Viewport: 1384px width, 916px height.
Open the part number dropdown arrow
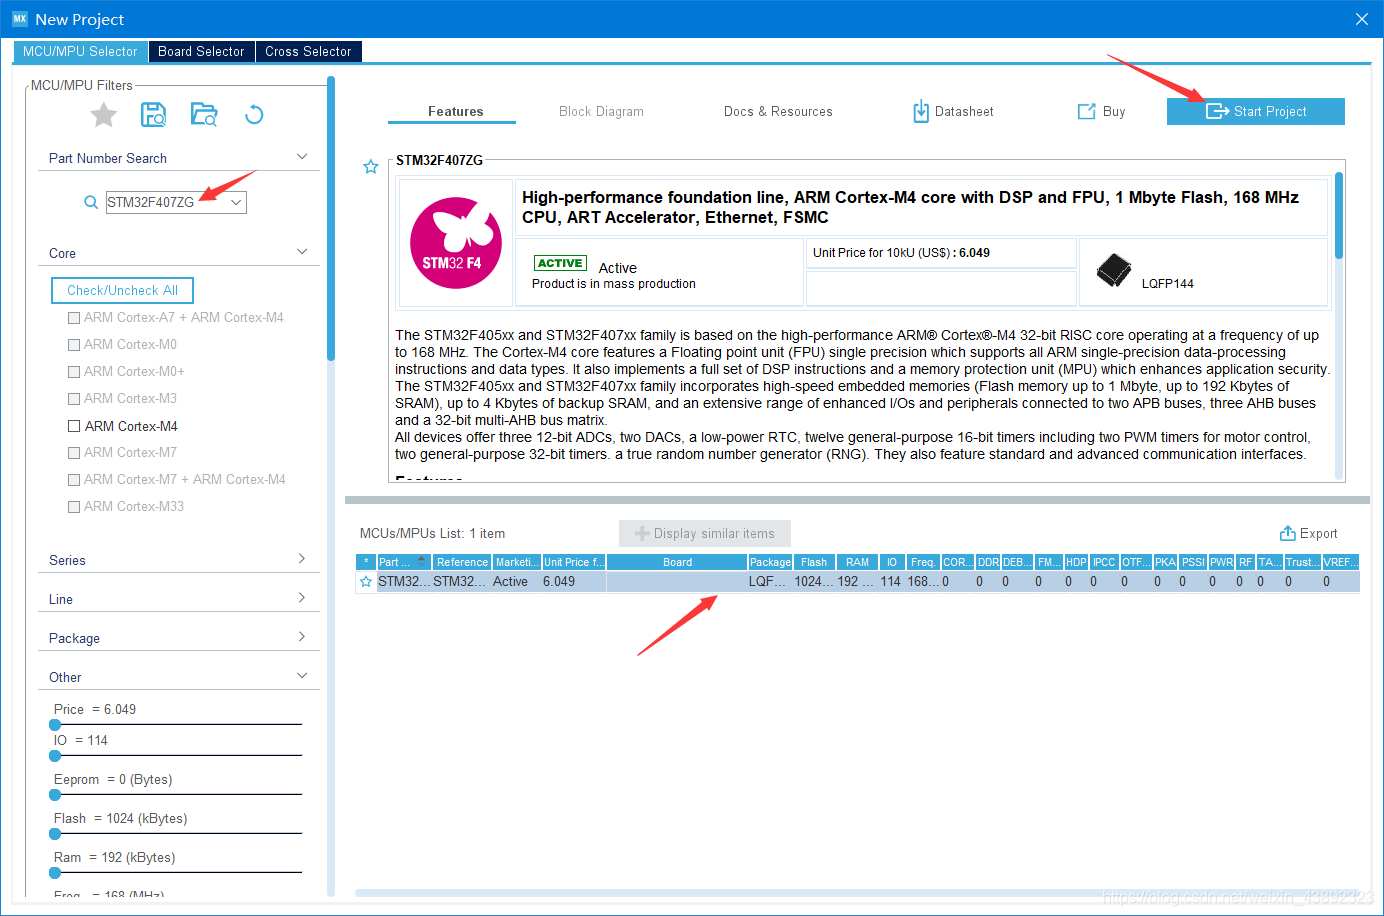click(236, 202)
